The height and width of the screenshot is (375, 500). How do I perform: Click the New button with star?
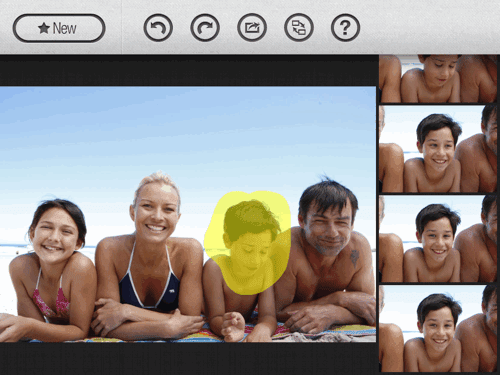click(59, 28)
